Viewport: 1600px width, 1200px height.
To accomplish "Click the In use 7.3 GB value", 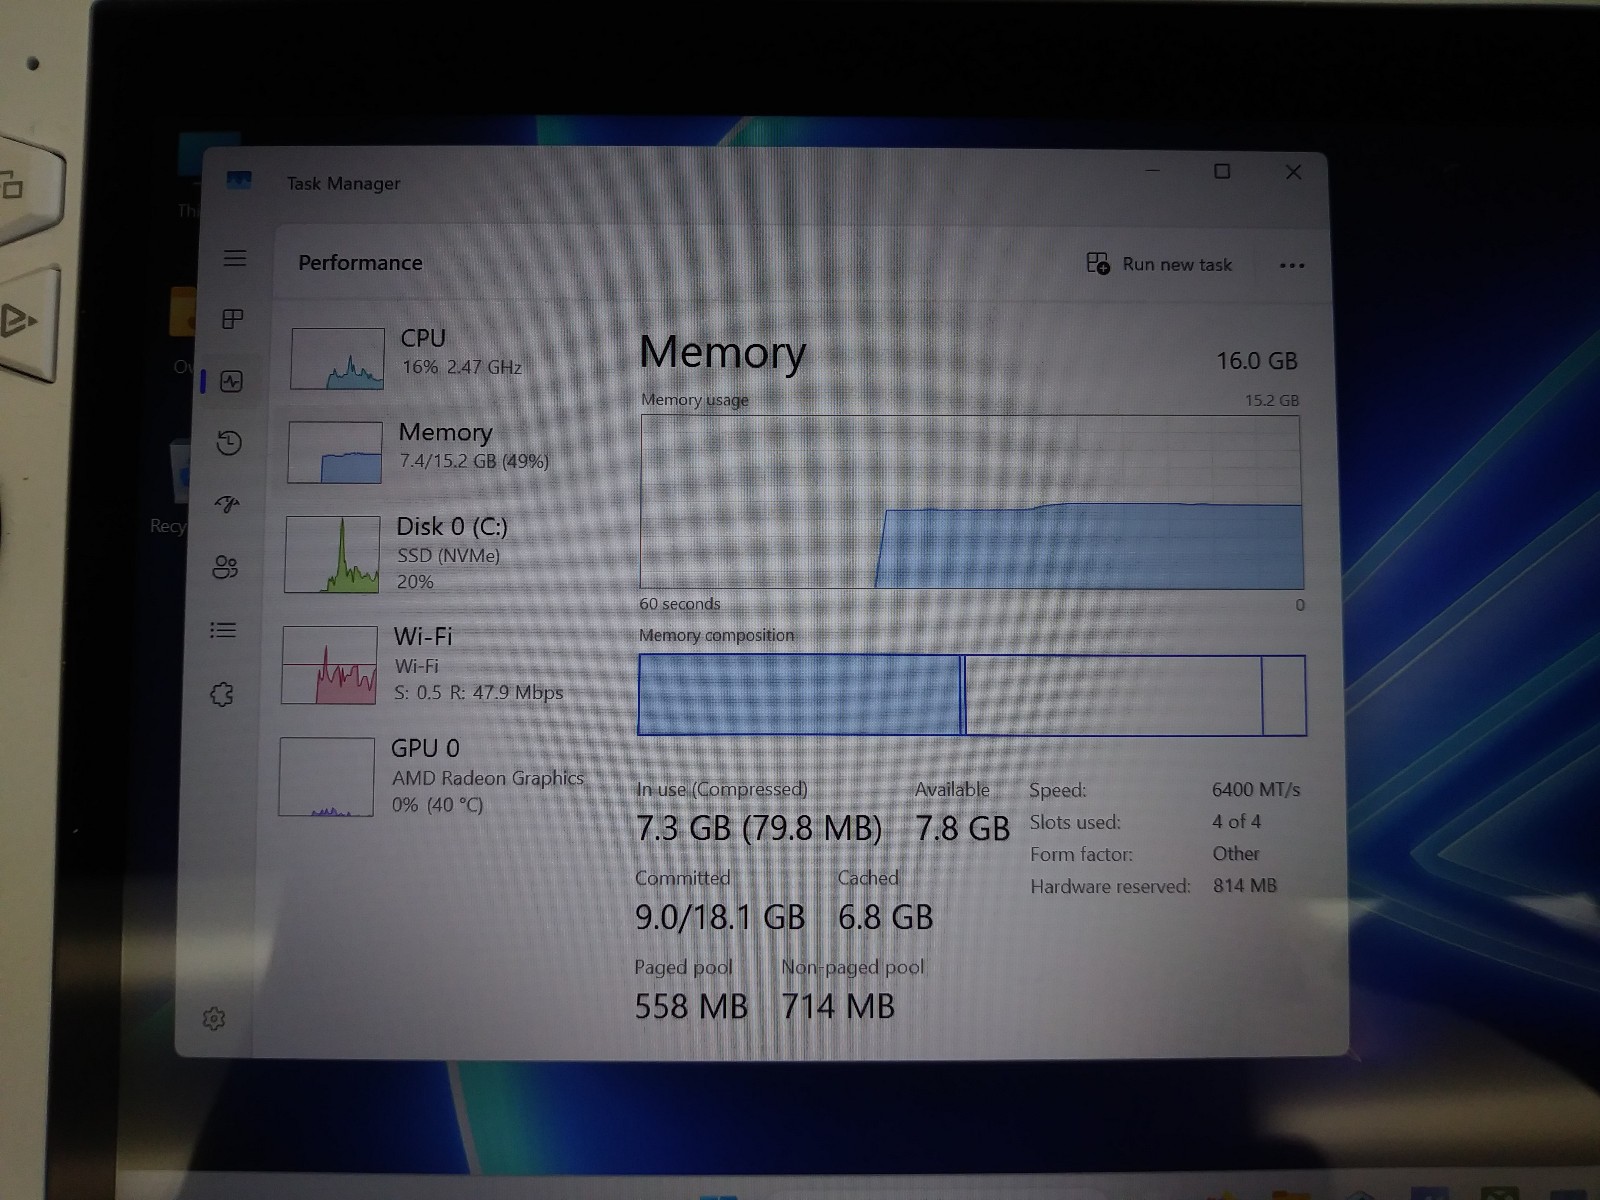I will pyautogui.click(x=759, y=828).
